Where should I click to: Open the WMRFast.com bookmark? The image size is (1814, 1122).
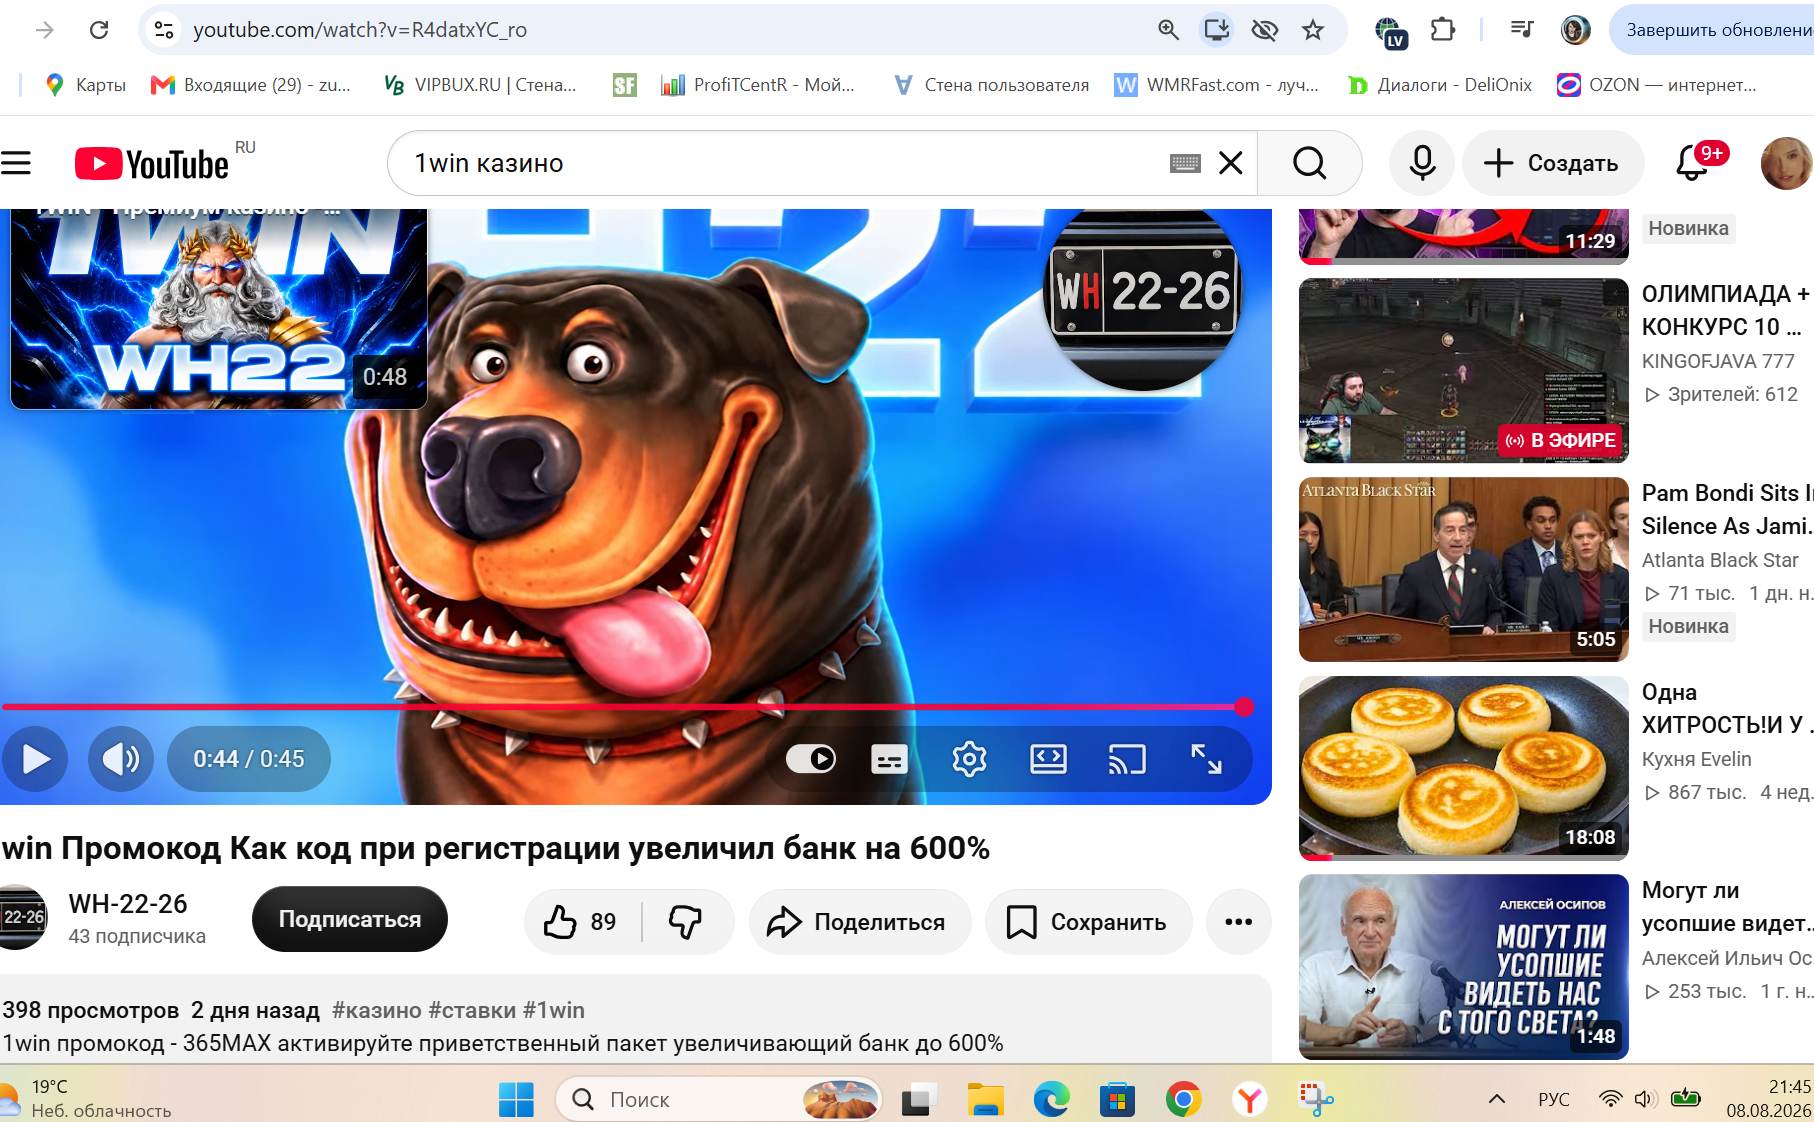(x=1217, y=85)
